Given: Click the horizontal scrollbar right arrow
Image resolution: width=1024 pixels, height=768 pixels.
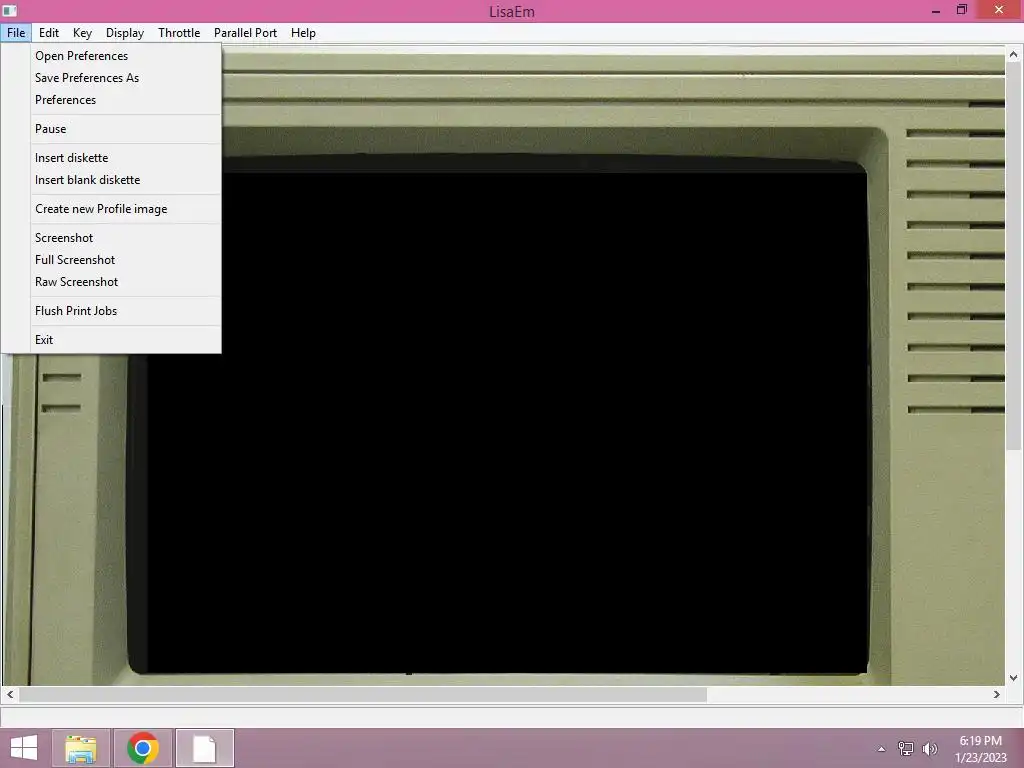Looking at the screenshot, I should pos(997,694).
